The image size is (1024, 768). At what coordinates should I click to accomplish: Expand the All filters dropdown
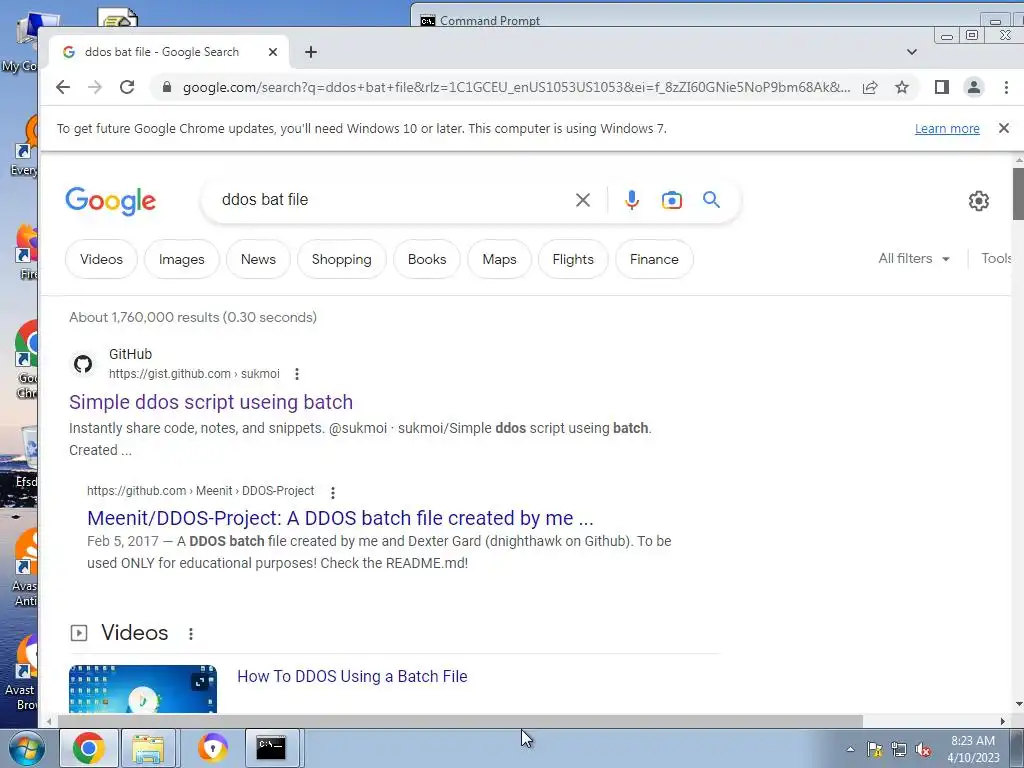tap(914, 259)
